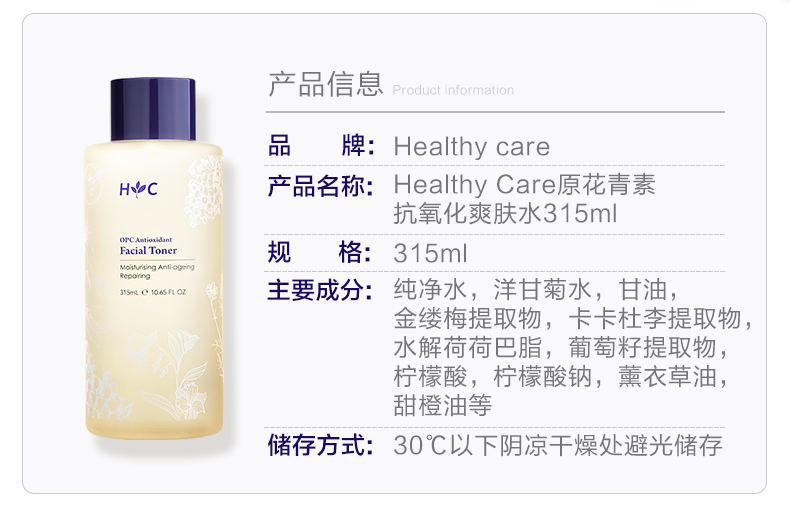Click the 产品名称 label
This screenshot has height=516, width=790.
click(x=320, y=186)
